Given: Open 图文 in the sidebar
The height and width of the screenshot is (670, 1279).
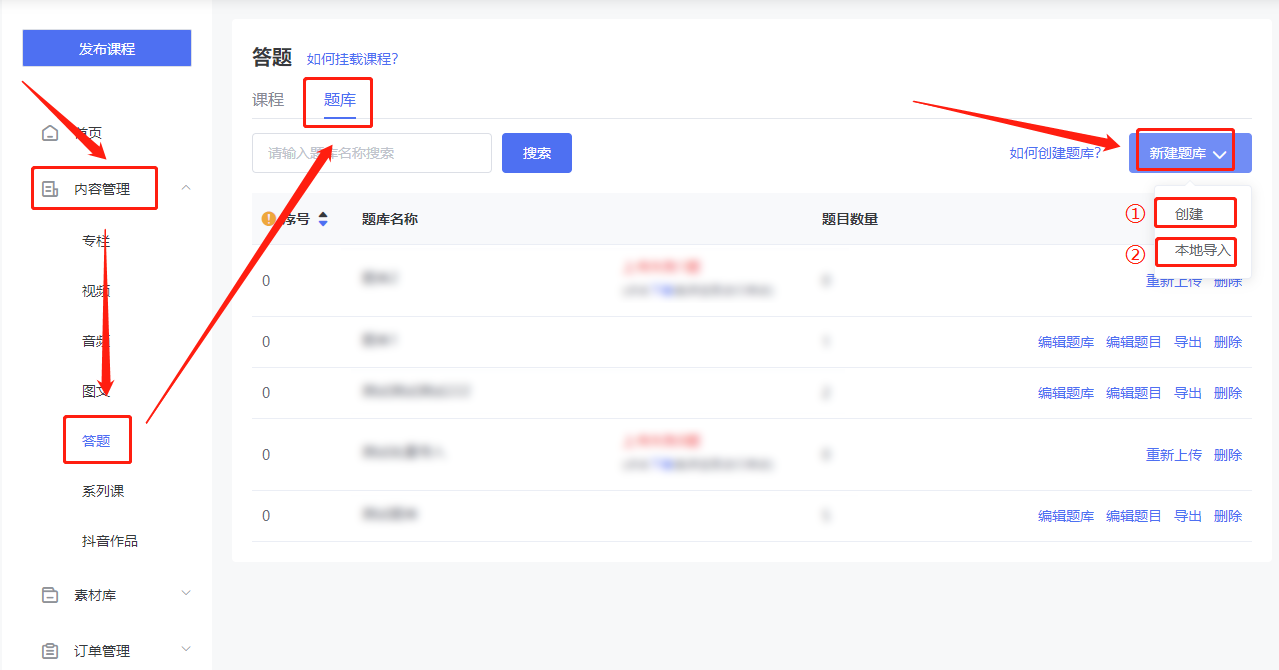Looking at the screenshot, I should [x=96, y=391].
